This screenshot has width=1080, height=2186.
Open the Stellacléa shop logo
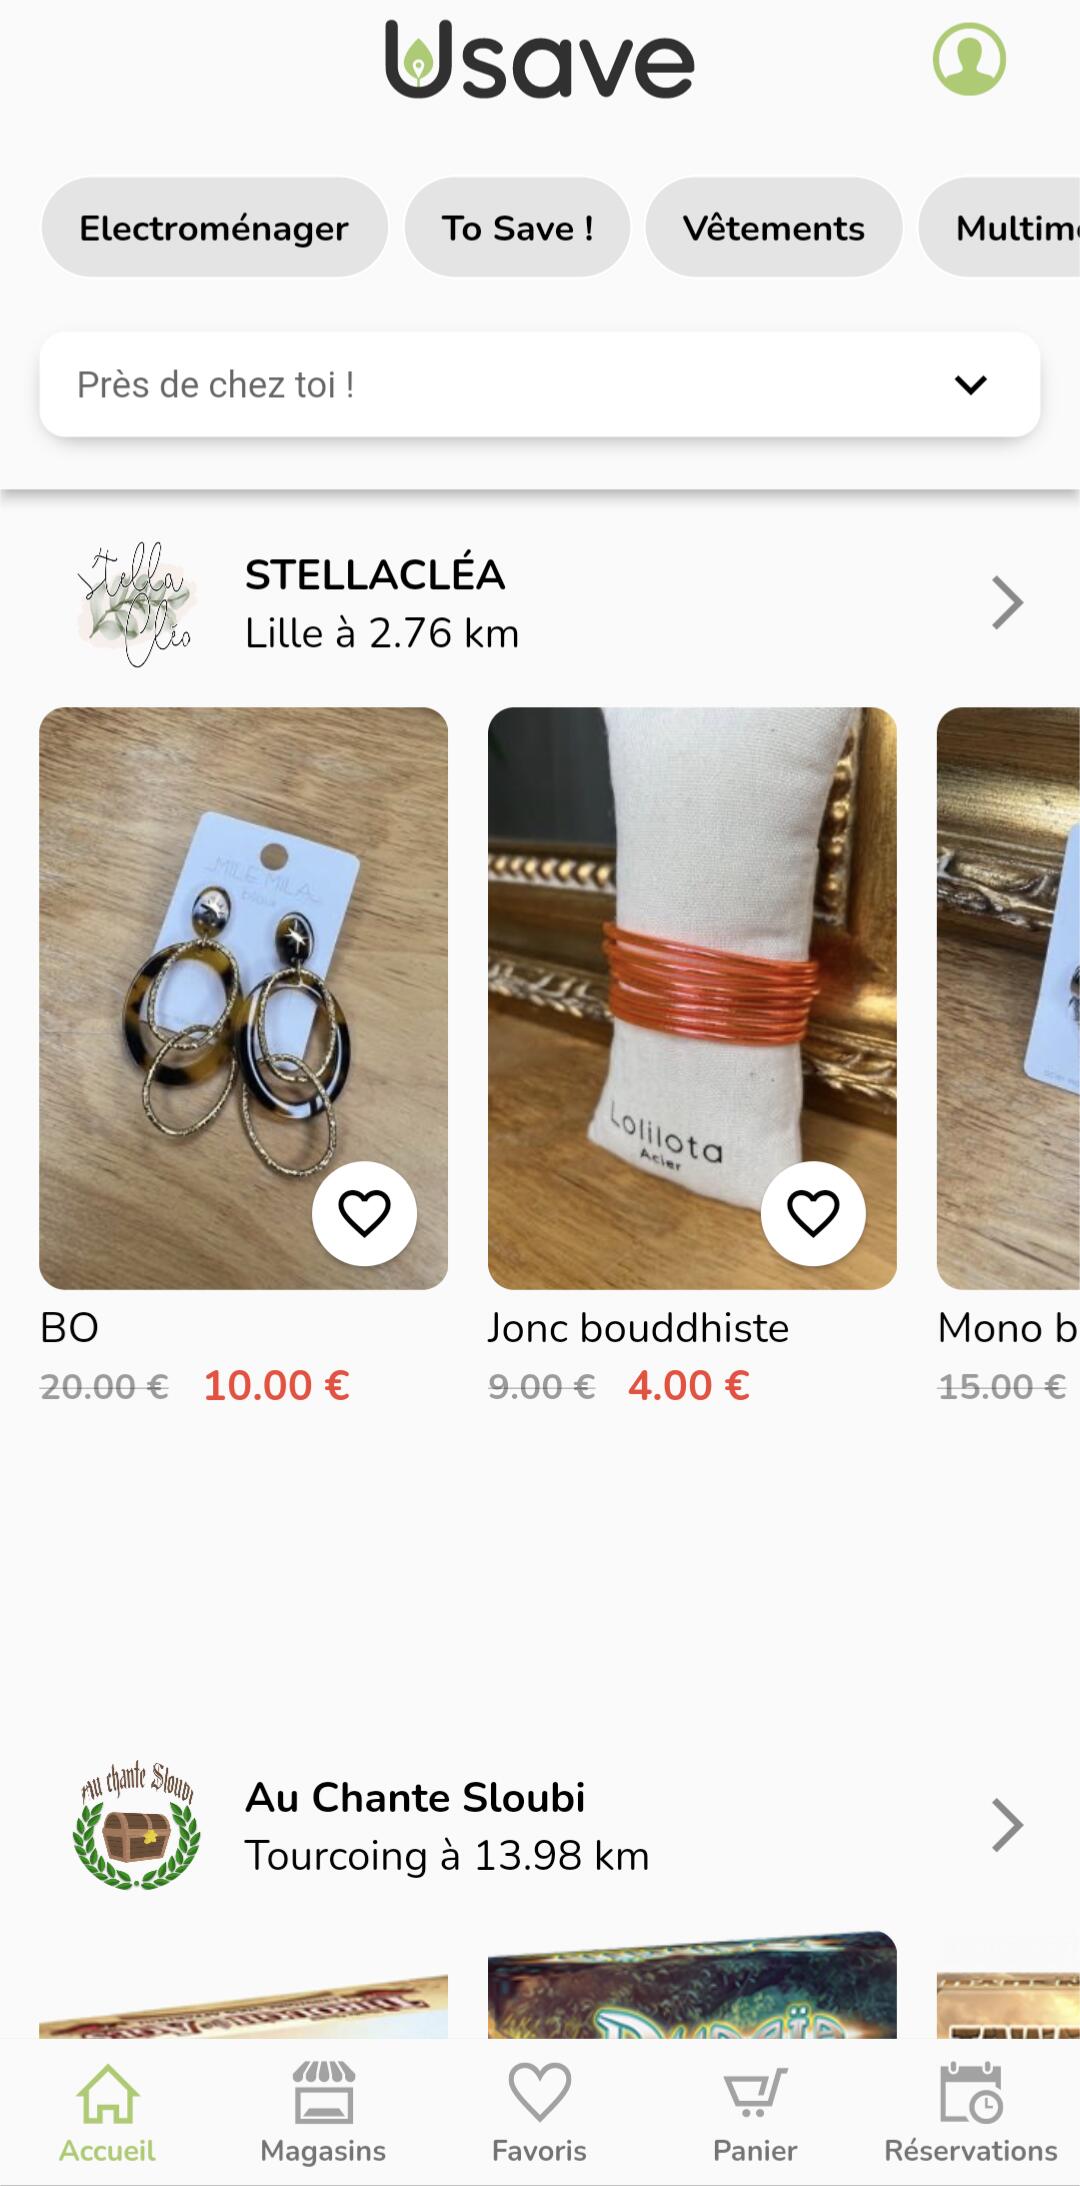pos(137,603)
